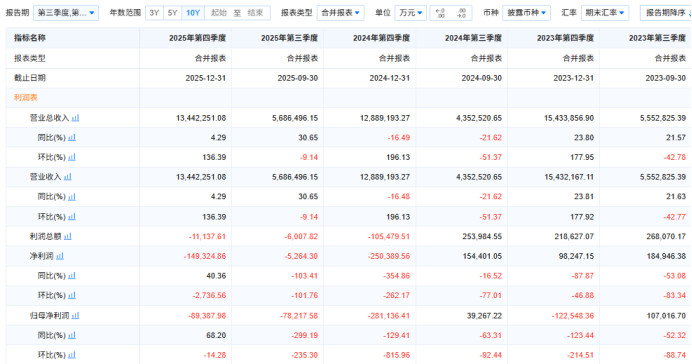The width and height of the screenshot is (692, 364).
Task: Expand the 期末汇率 exchange rate dropdown
Action: click(605, 13)
